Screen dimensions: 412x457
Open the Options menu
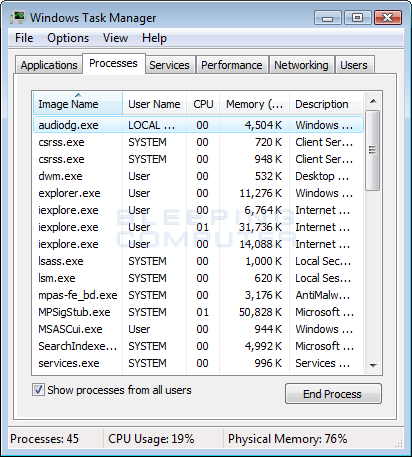coord(68,38)
